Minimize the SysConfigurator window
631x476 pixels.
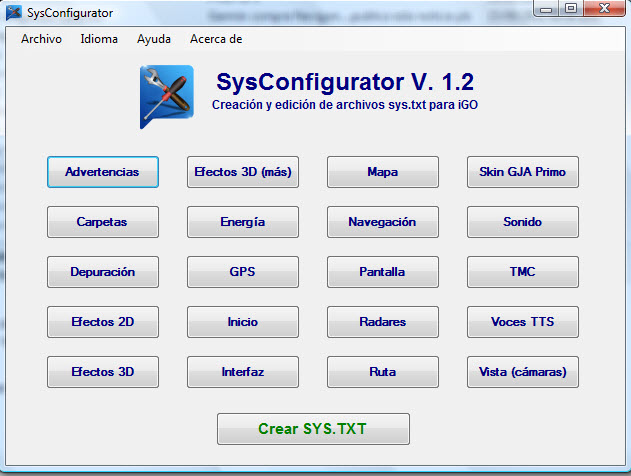(546, 8)
